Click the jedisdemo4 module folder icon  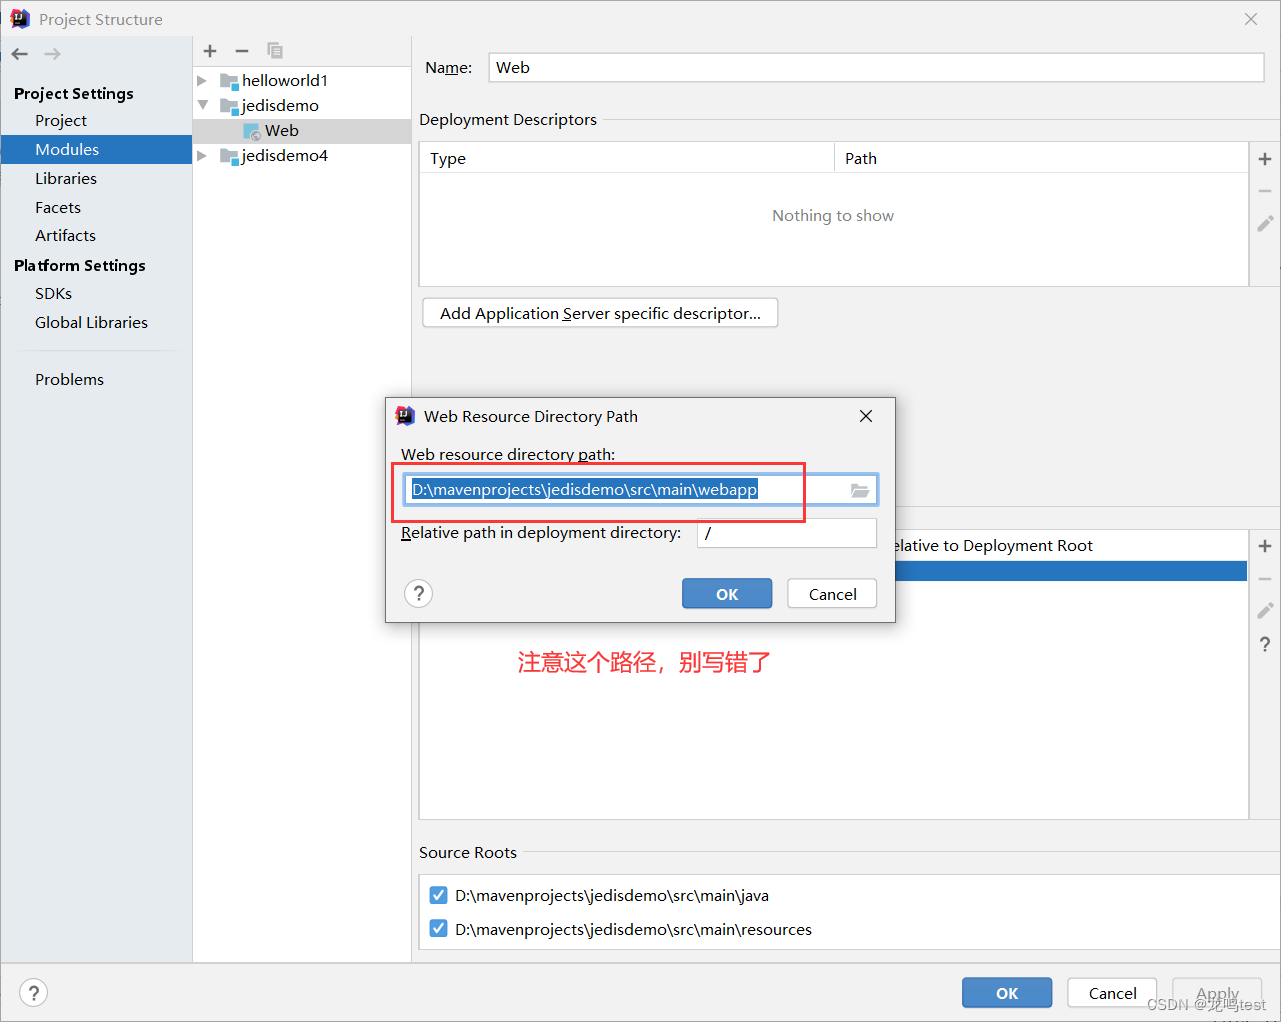(x=229, y=156)
